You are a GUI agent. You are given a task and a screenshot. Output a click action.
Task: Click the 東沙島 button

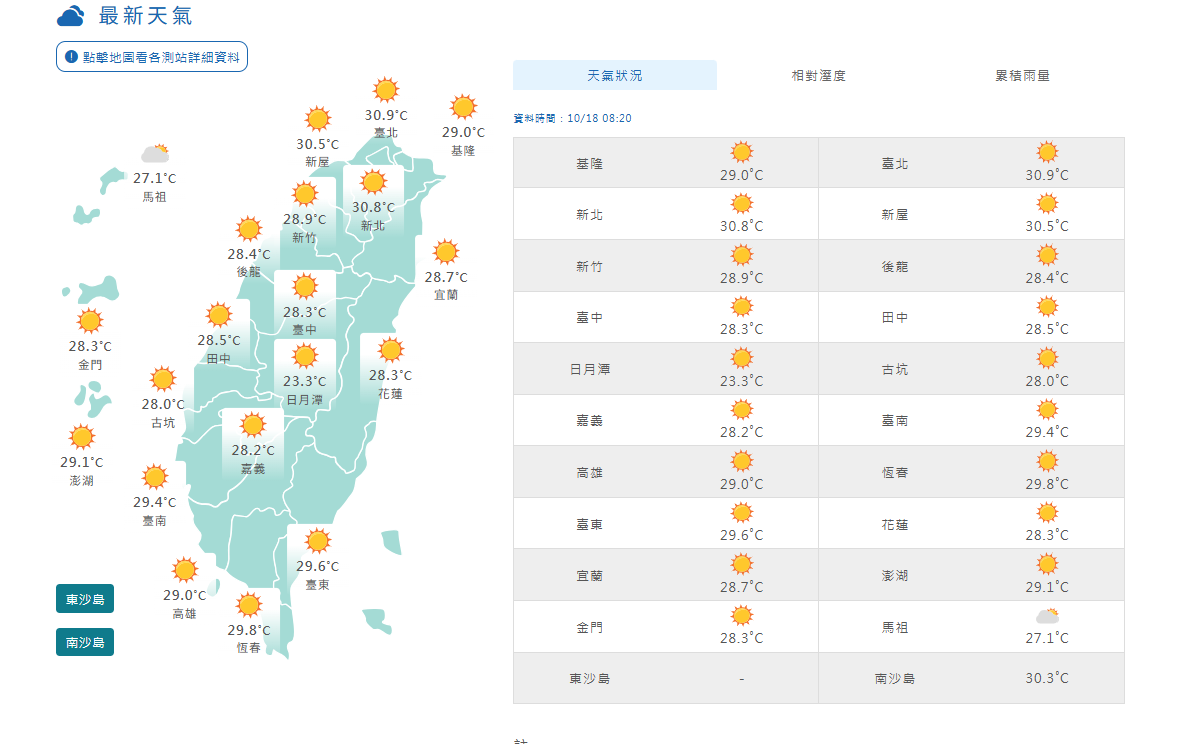85,599
